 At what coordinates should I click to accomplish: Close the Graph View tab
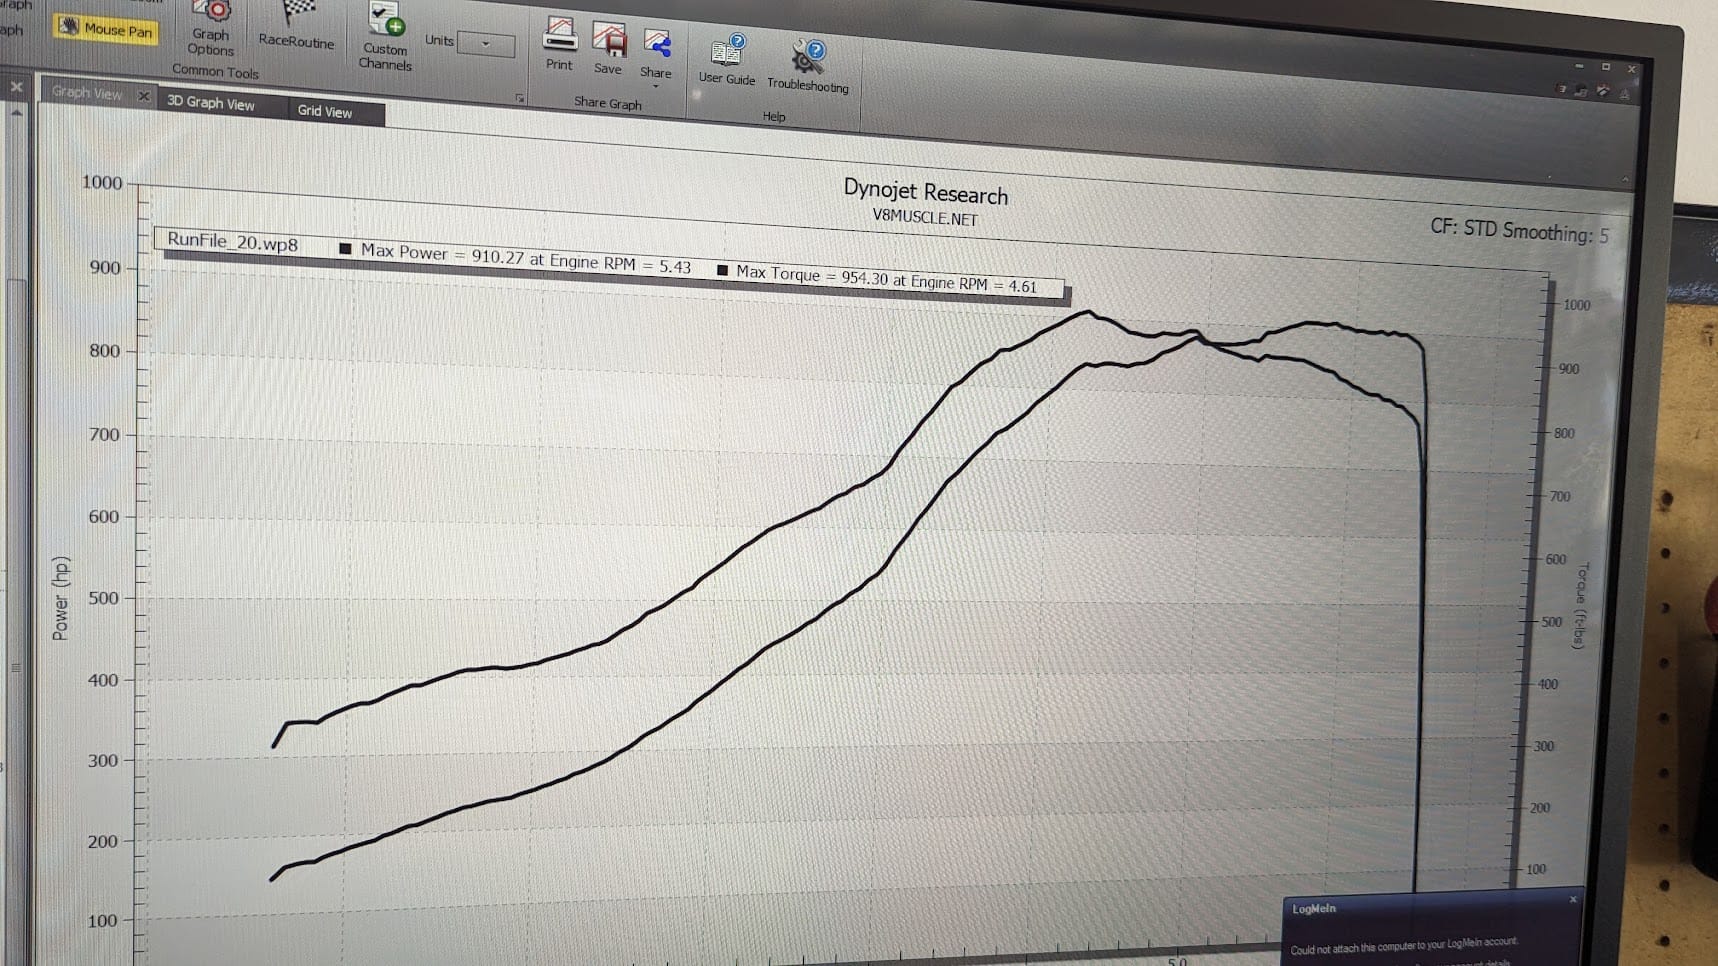click(x=144, y=96)
